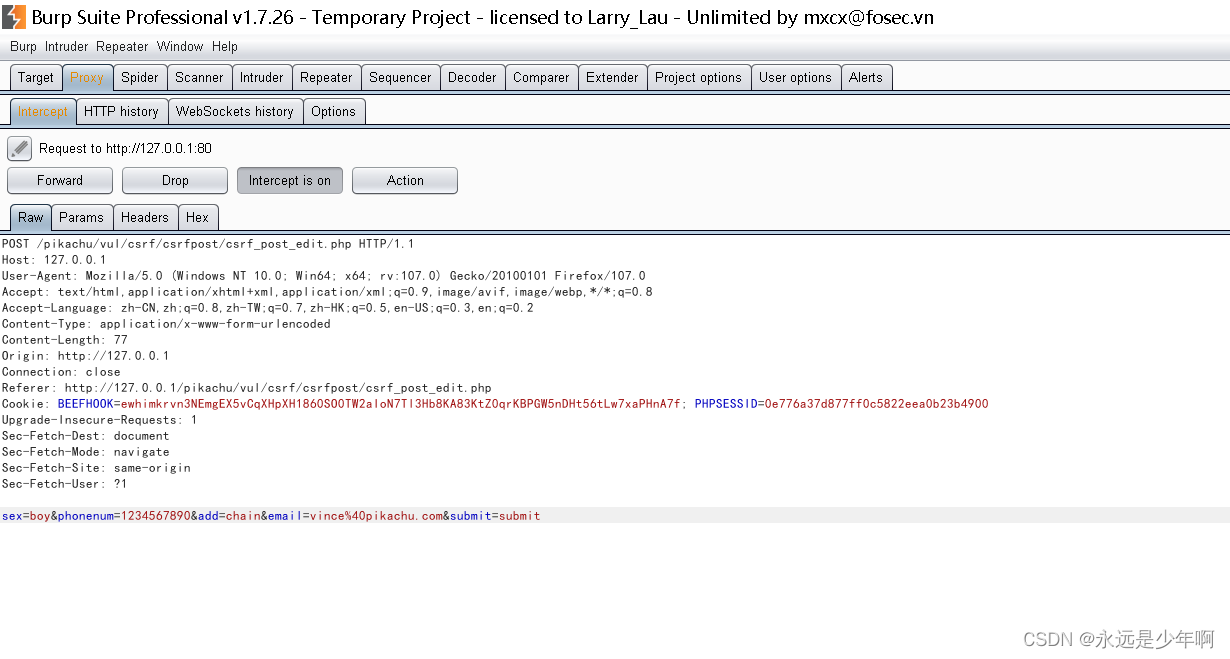The height and width of the screenshot is (659, 1230).
Task: Click the Content-Type header line
Action: tap(166, 324)
